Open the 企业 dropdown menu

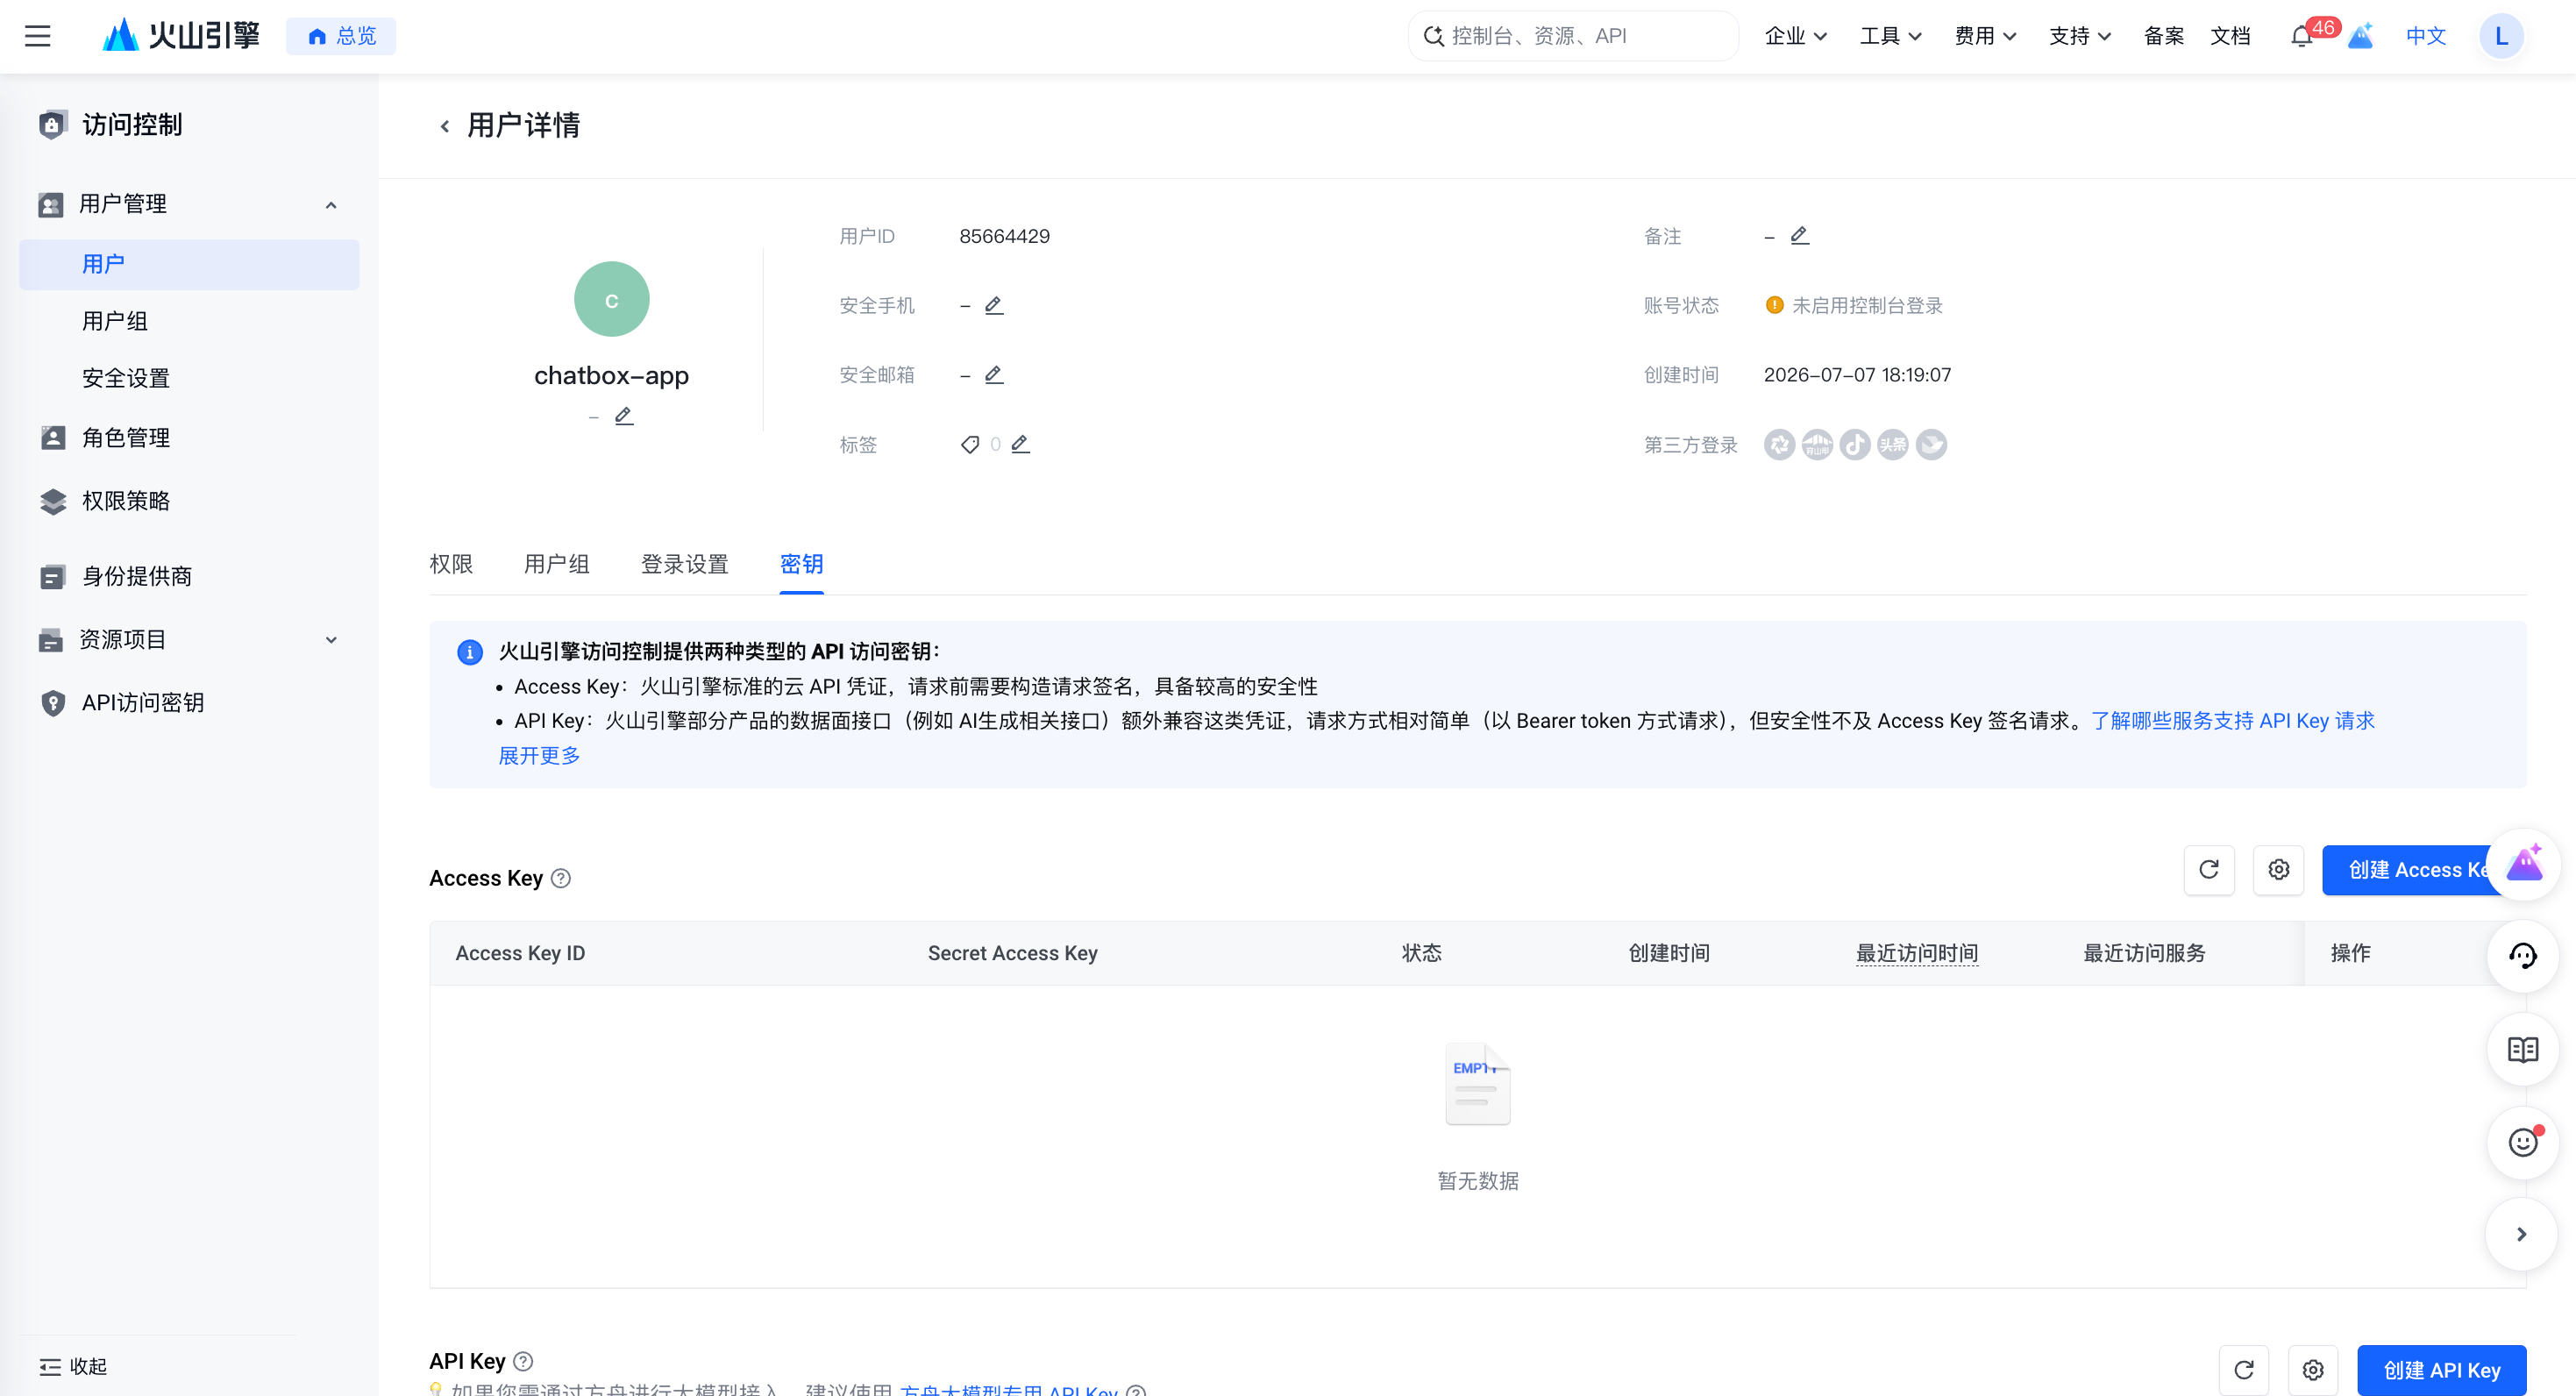pyautogui.click(x=1796, y=36)
